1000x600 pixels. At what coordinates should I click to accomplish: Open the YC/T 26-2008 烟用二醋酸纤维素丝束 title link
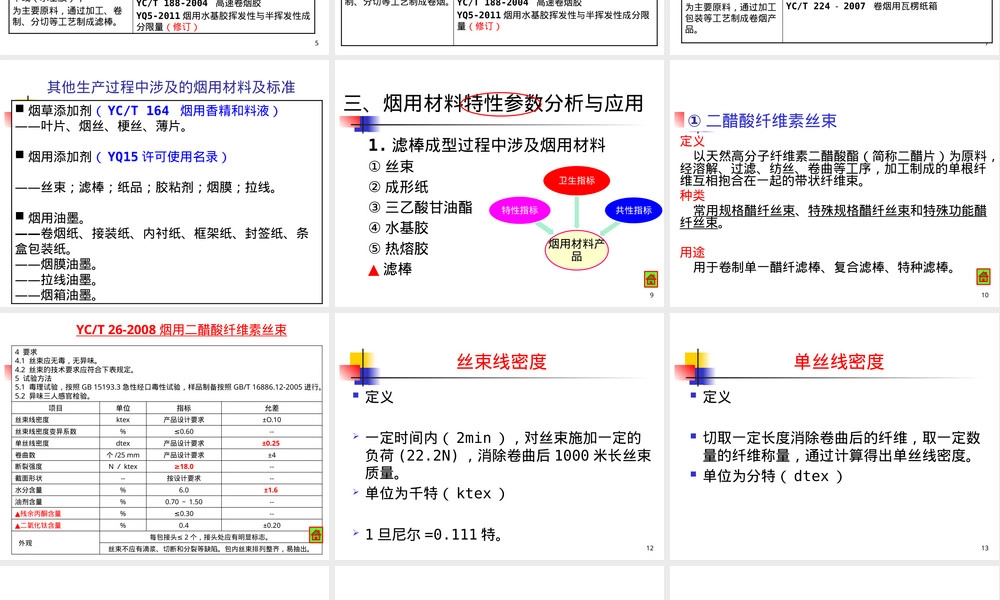click(x=181, y=330)
